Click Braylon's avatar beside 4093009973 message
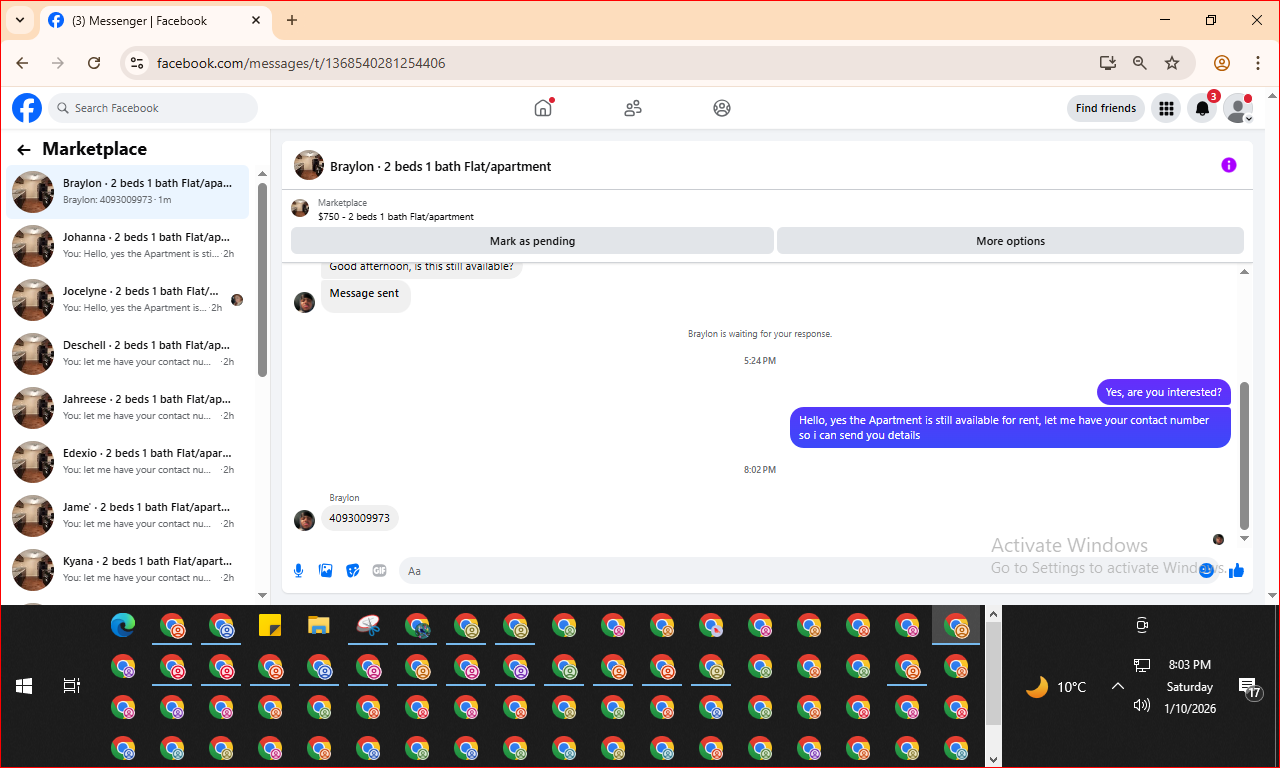 click(x=305, y=519)
